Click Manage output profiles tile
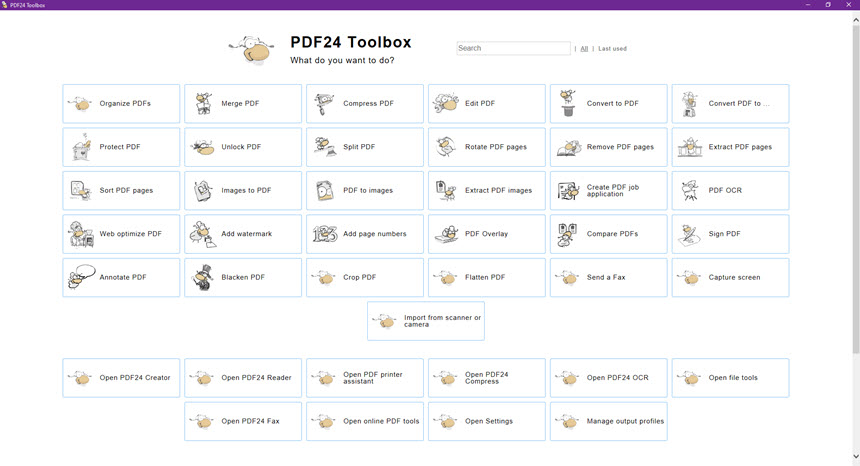860x466 pixels. coord(608,421)
